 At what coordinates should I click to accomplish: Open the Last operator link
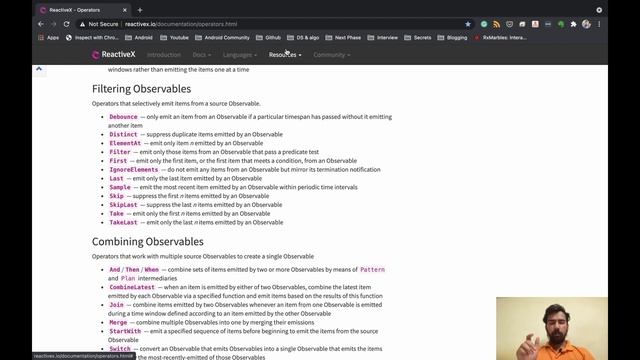point(116,178)
